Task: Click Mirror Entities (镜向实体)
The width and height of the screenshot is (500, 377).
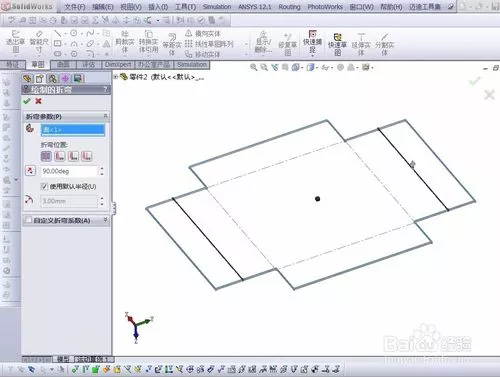Action: 203,33
